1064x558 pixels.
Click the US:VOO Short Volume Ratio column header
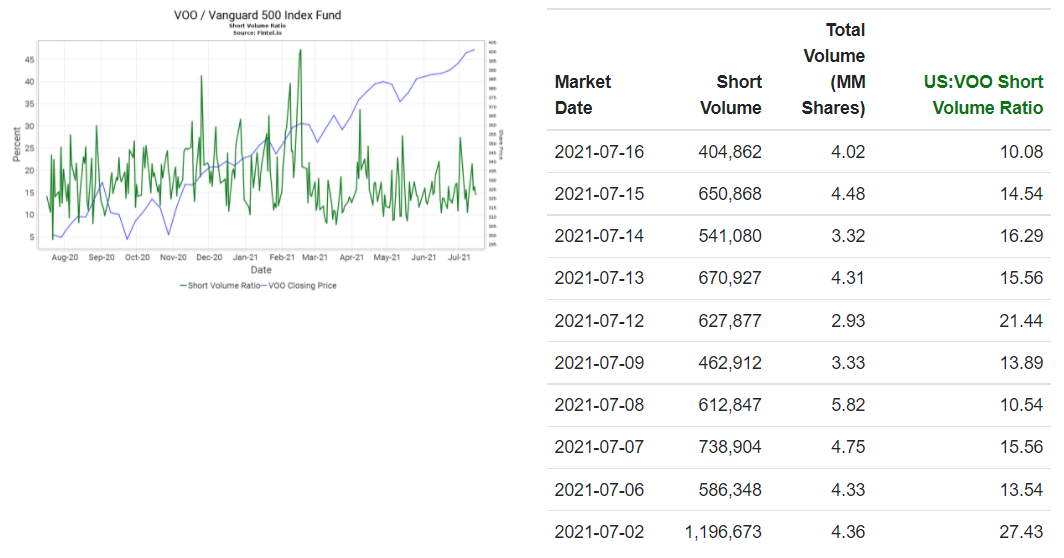(983, 94)
